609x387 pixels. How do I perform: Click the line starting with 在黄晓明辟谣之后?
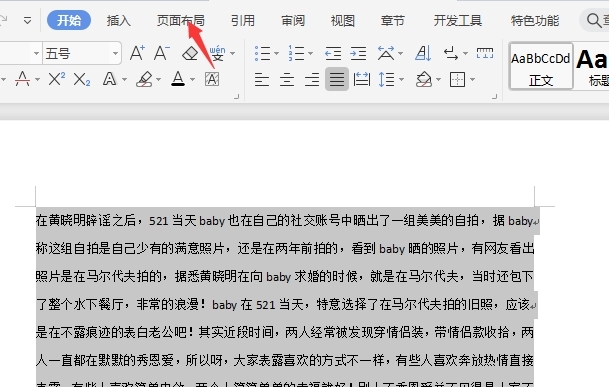287,221
